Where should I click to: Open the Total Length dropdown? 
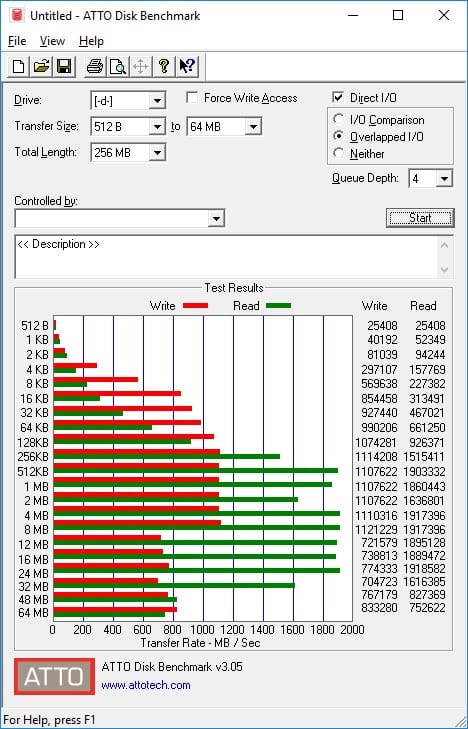click(157, 152)
